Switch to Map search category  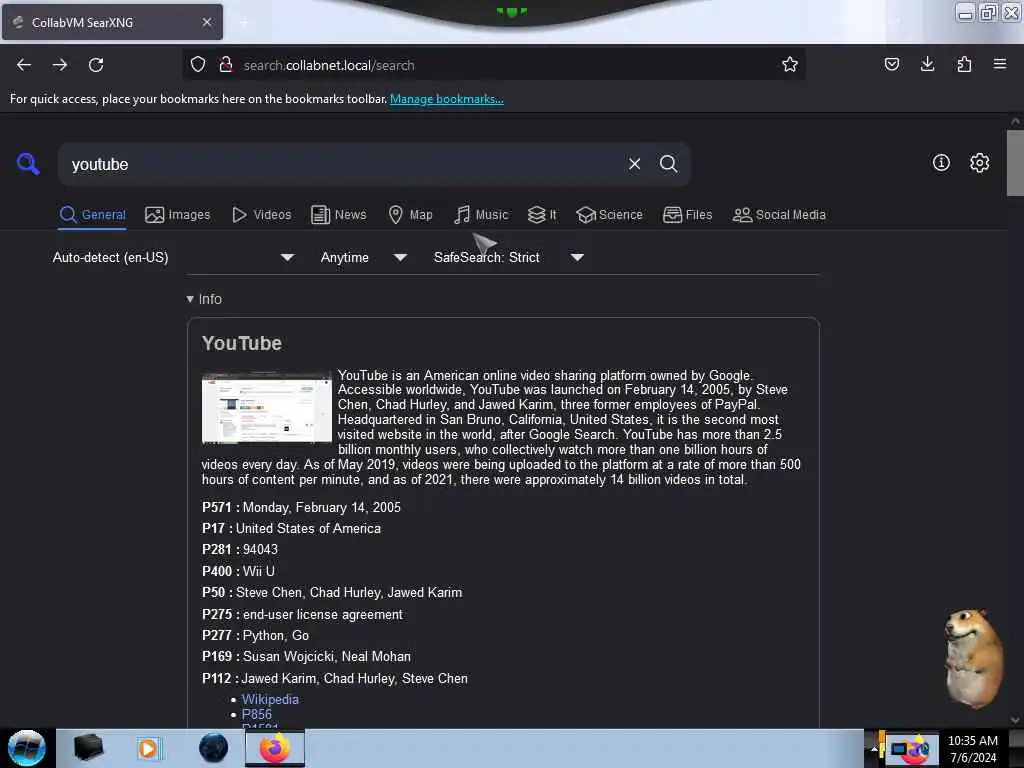point(410,215)
